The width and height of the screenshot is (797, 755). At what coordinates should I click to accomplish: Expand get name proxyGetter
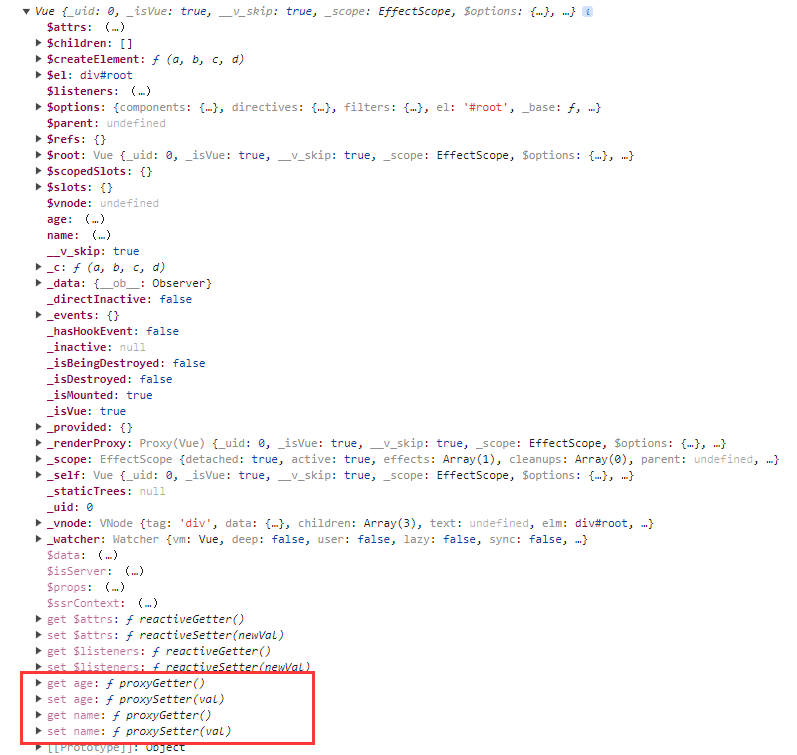[x=38, y=715]
